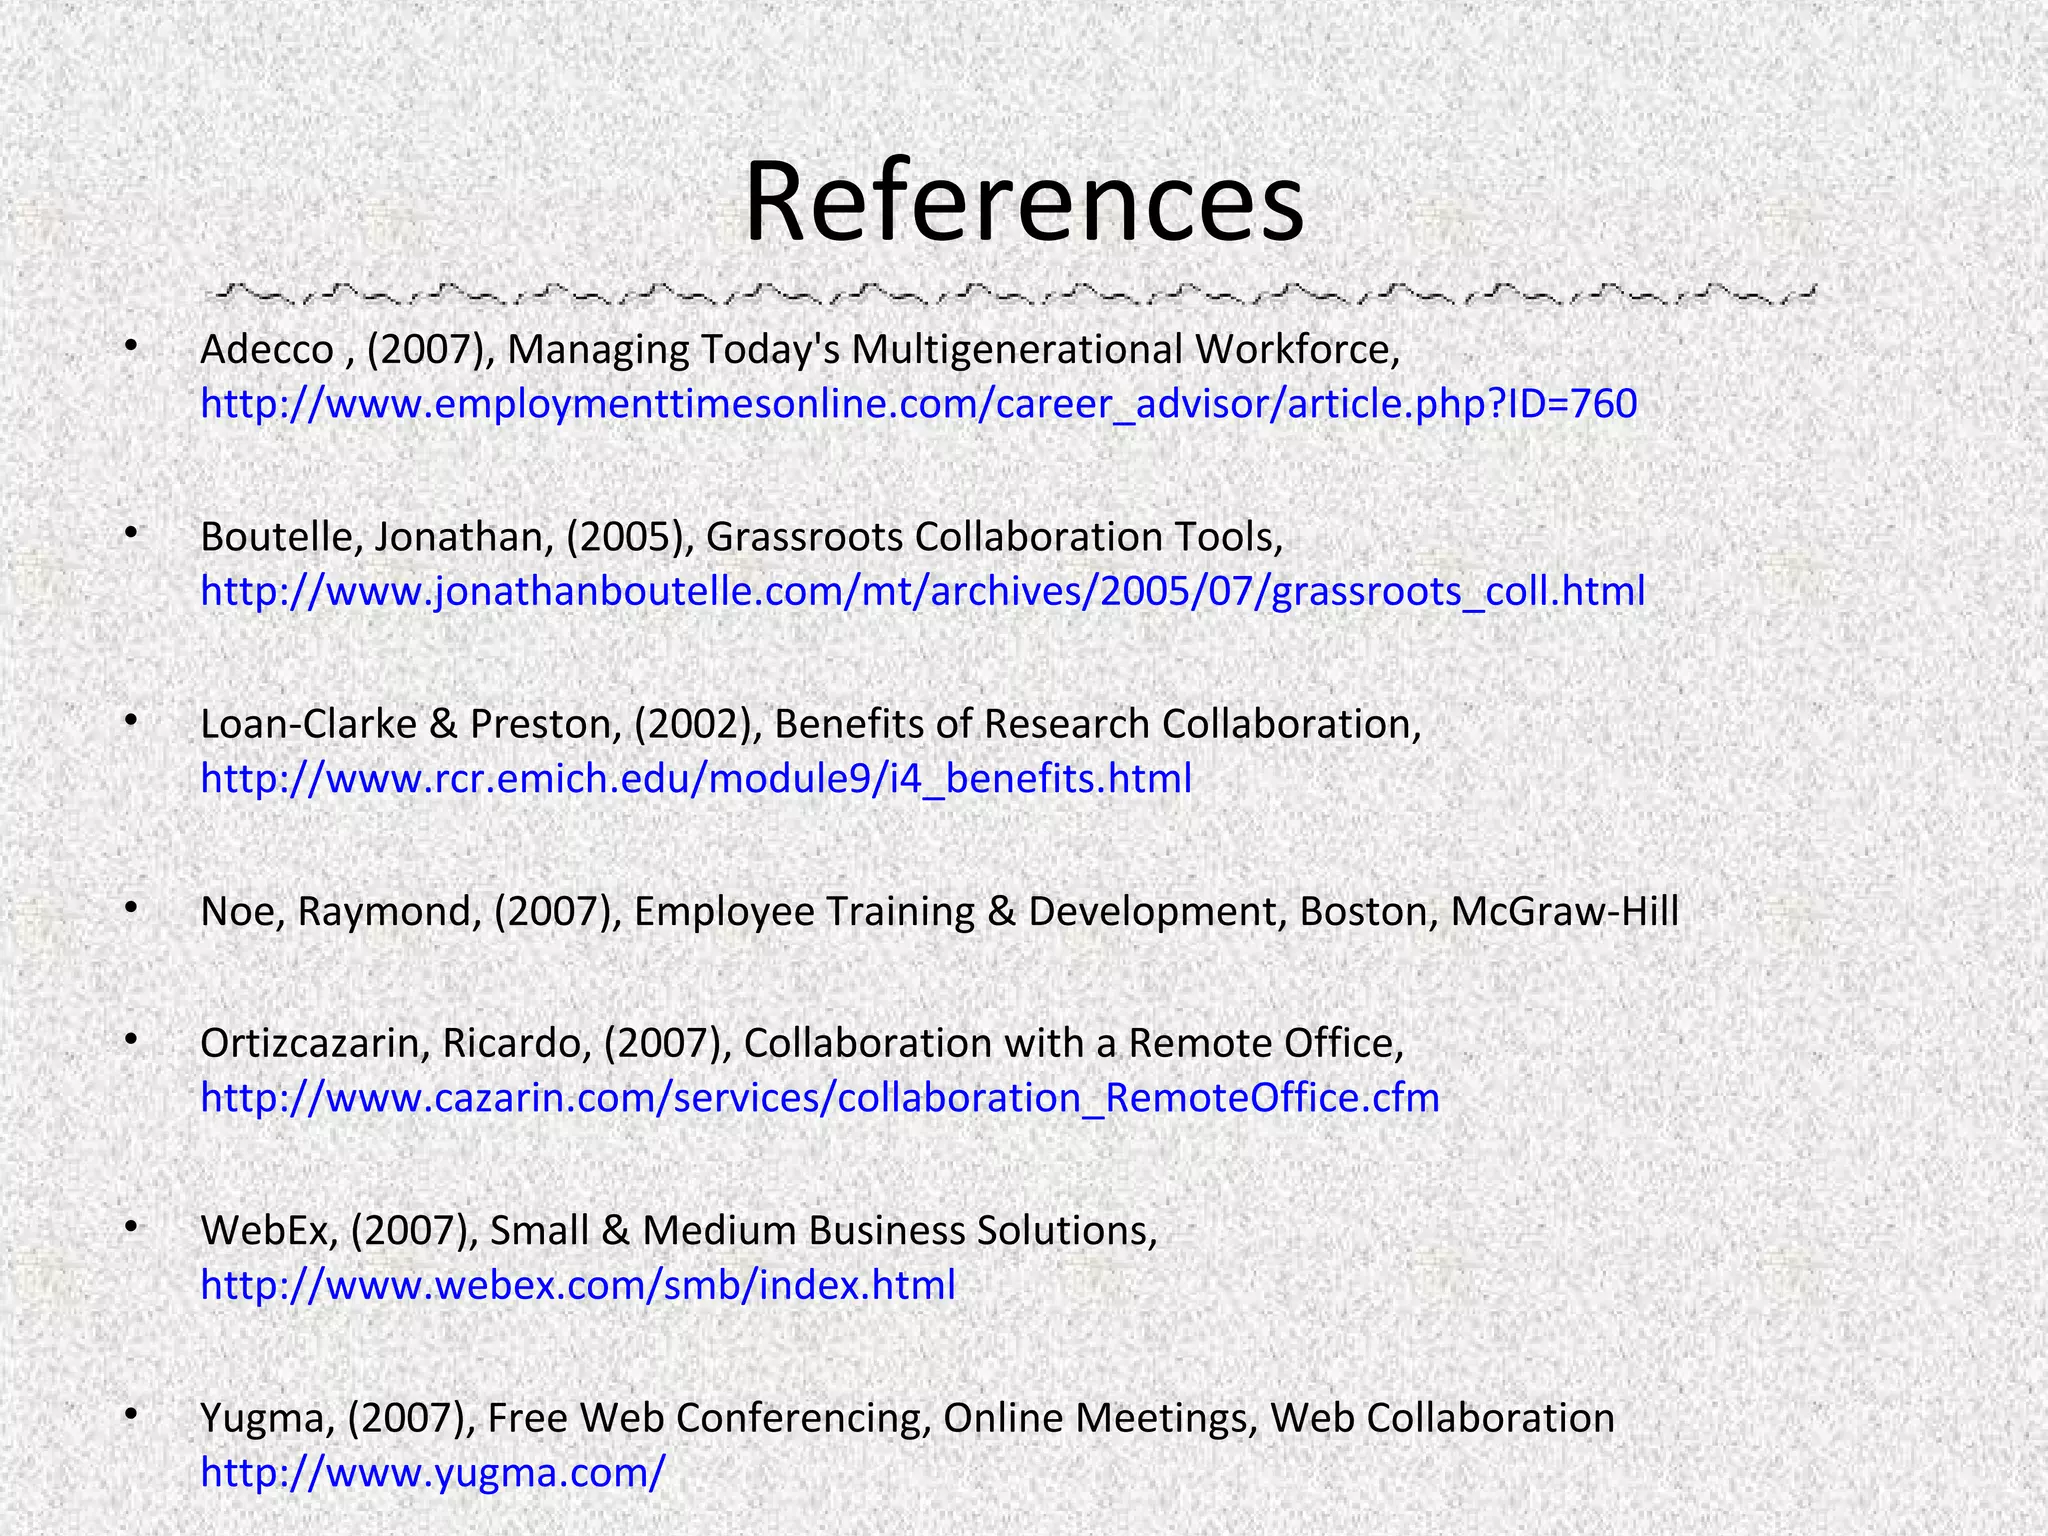Click the Adecco (2007) Multigenerational Workforce citation
The height and width of the screenshot is (1536, 2048).
(800, 350)
